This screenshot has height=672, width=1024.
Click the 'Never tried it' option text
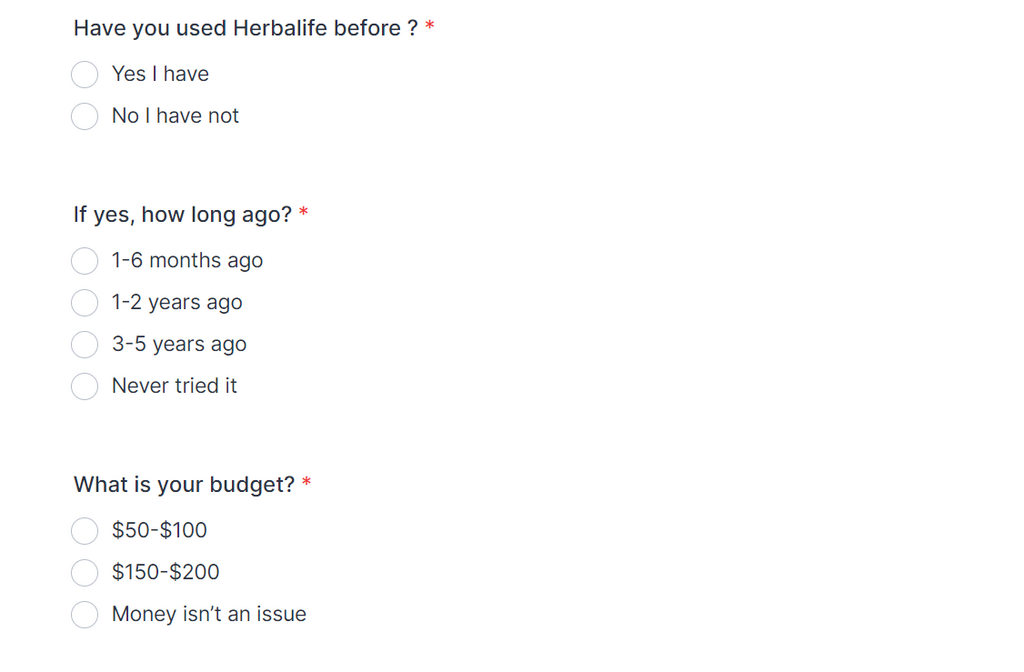pyautogui.click(x=174, y=386)
